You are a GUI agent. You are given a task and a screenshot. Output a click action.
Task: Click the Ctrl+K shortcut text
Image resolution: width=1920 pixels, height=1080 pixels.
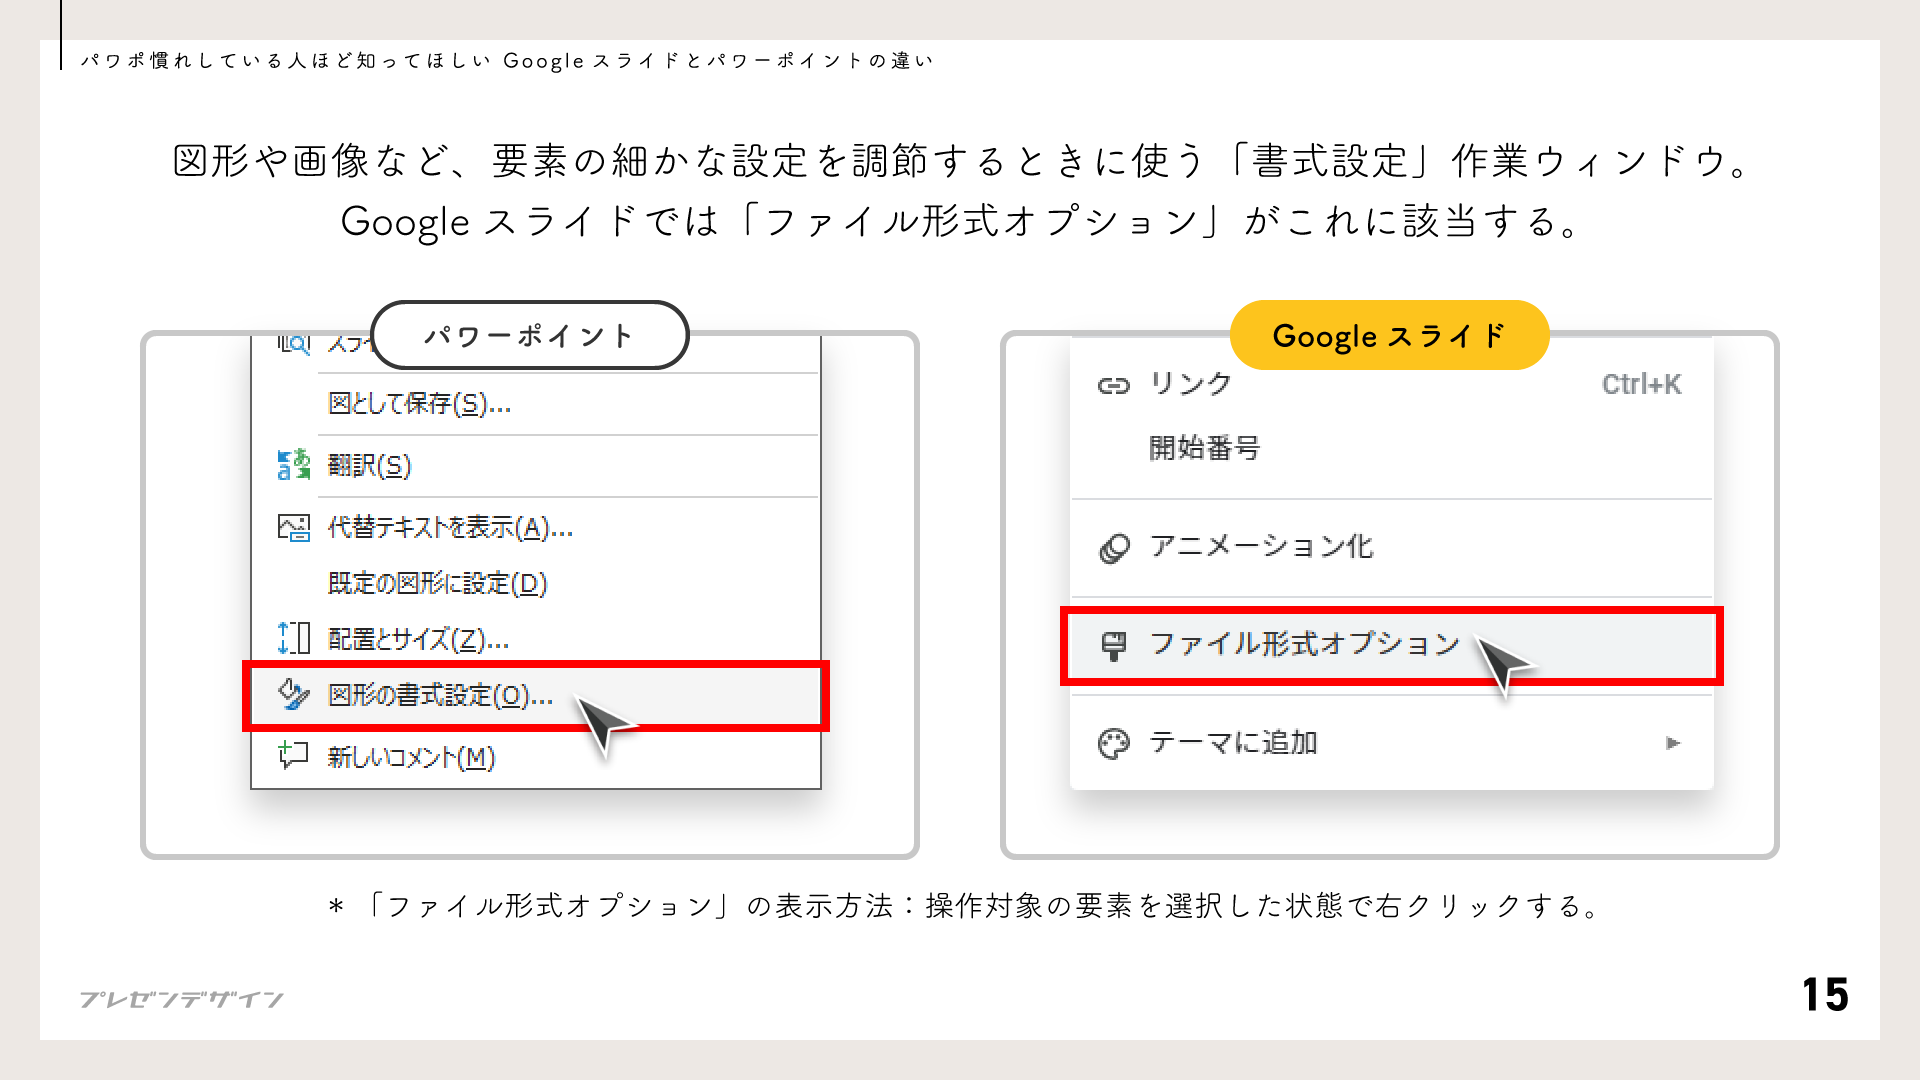pos(1641,385)
